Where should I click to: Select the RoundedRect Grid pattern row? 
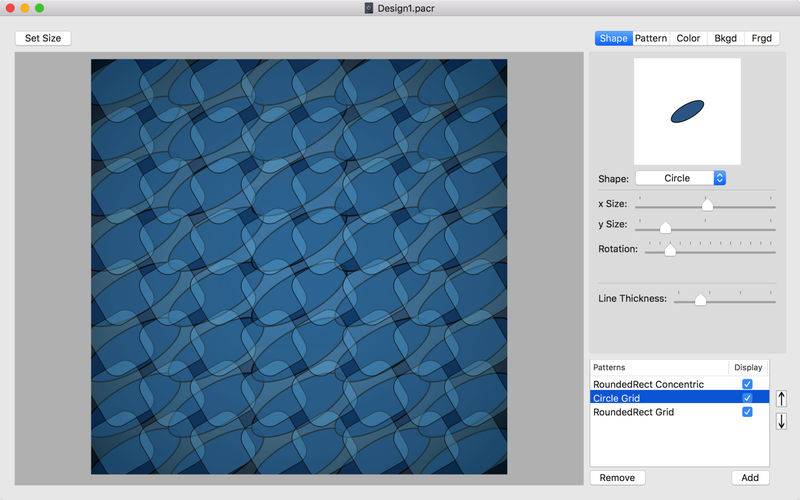coord(679,412)
